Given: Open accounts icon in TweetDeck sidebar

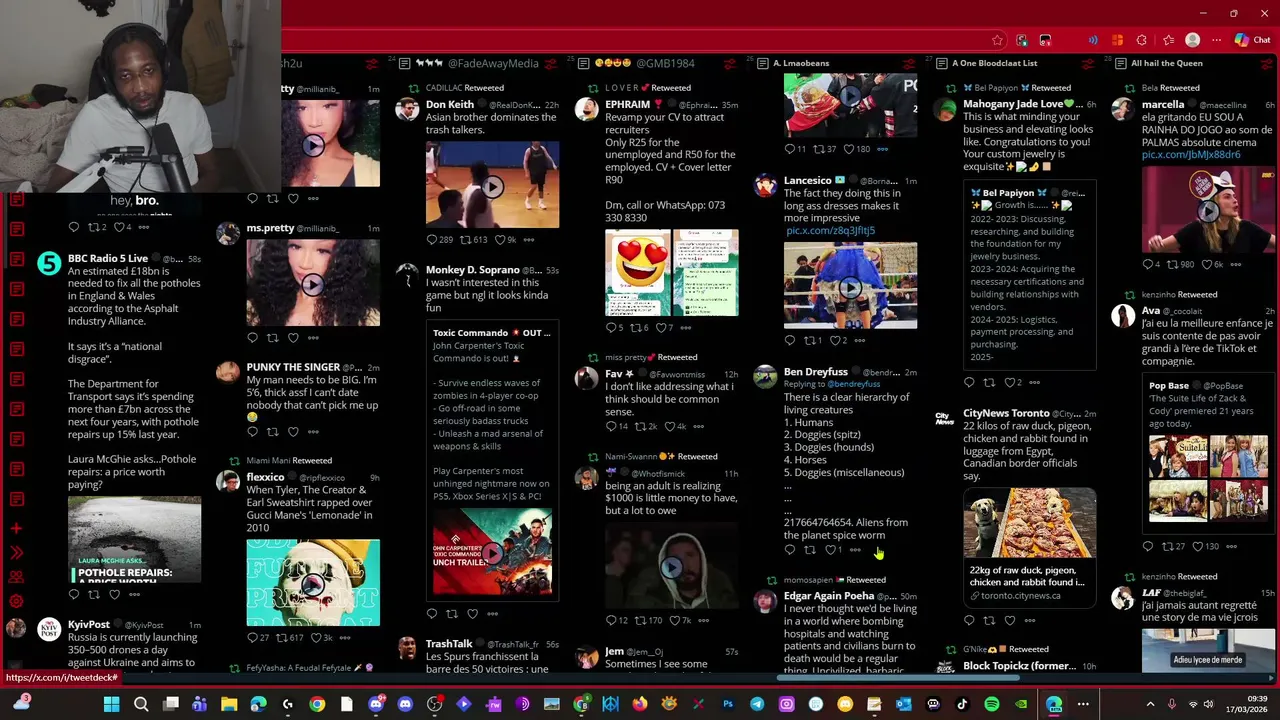Looking at the screenshot, I should (x=16, y=577).
